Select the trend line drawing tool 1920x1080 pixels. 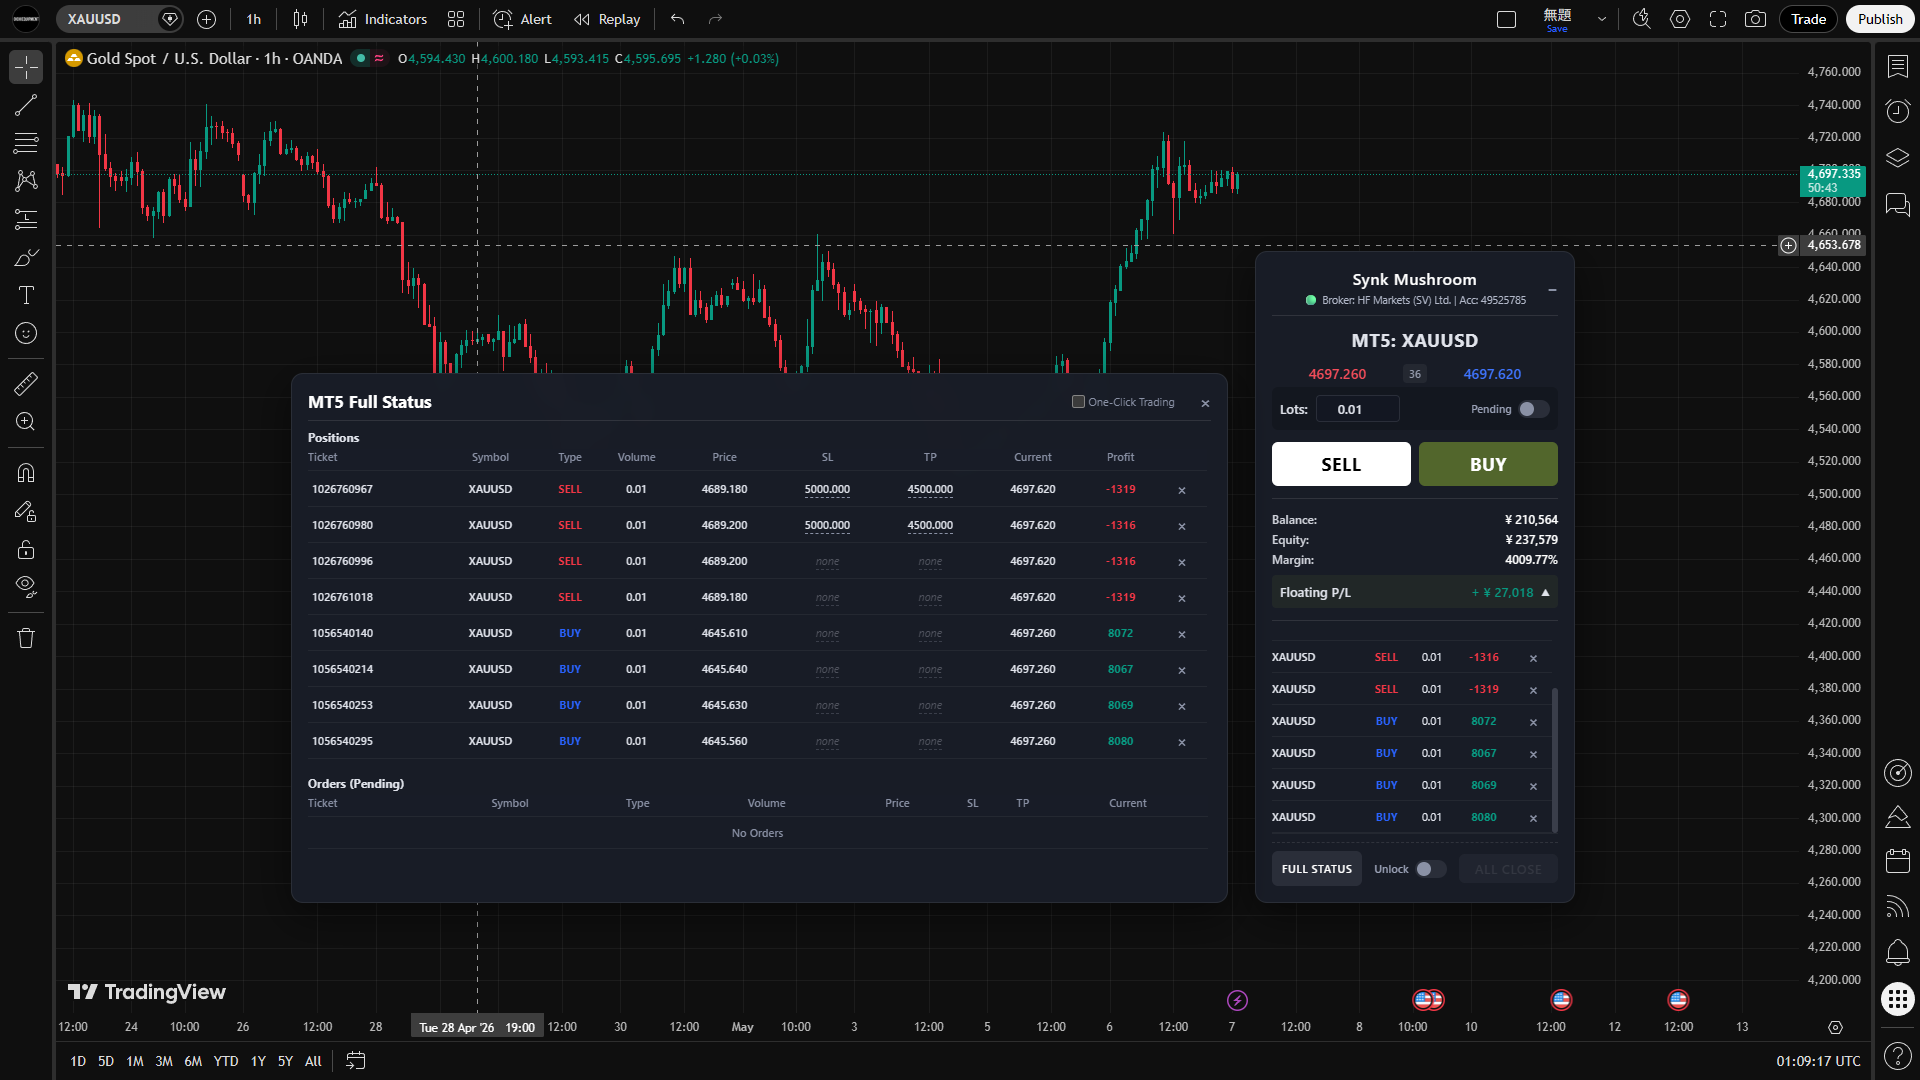point(26,105)
